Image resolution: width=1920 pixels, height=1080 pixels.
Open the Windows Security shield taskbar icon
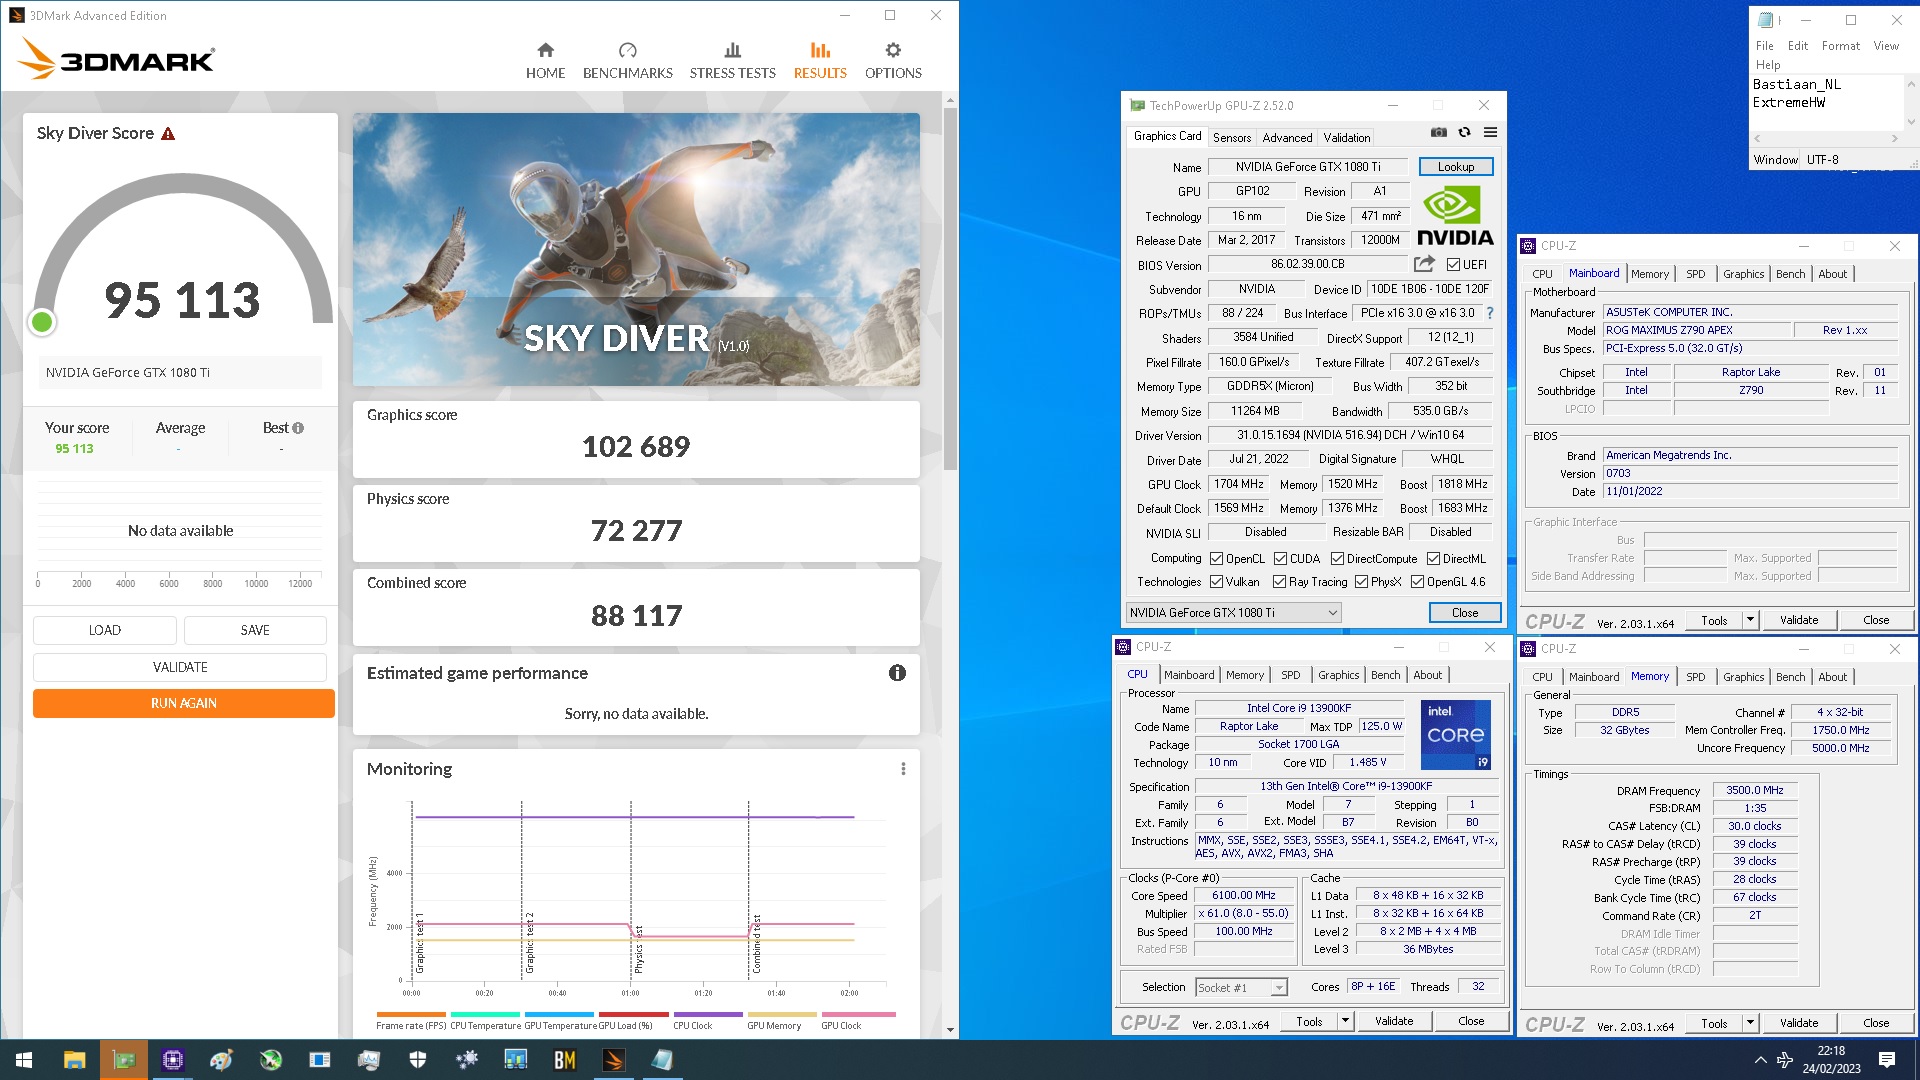point(418,1060)
